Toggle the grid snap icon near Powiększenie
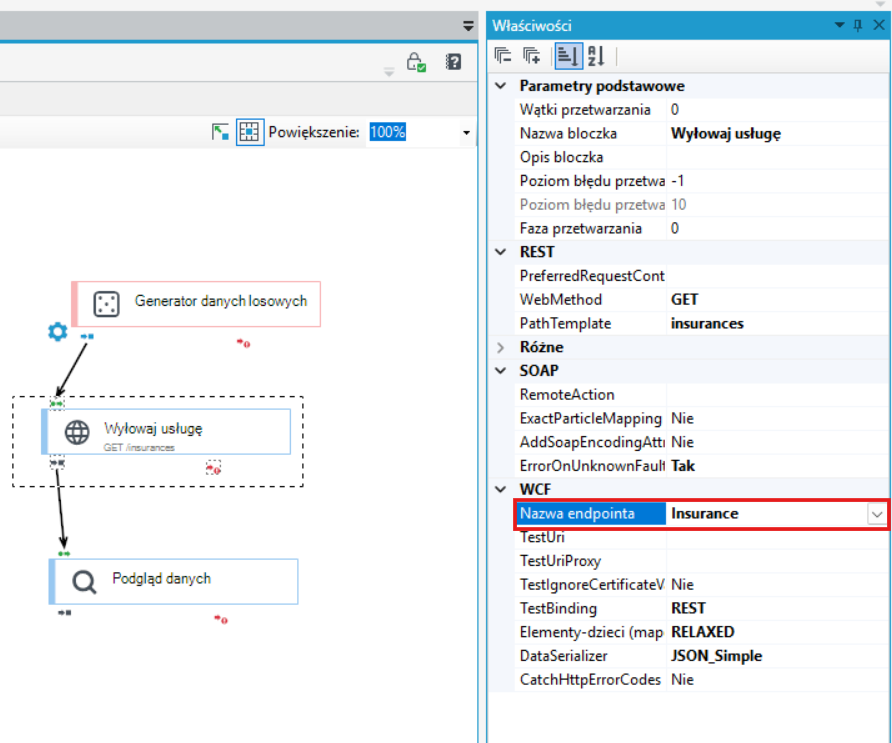The image size is (892, 743). [x=250, y=132]
